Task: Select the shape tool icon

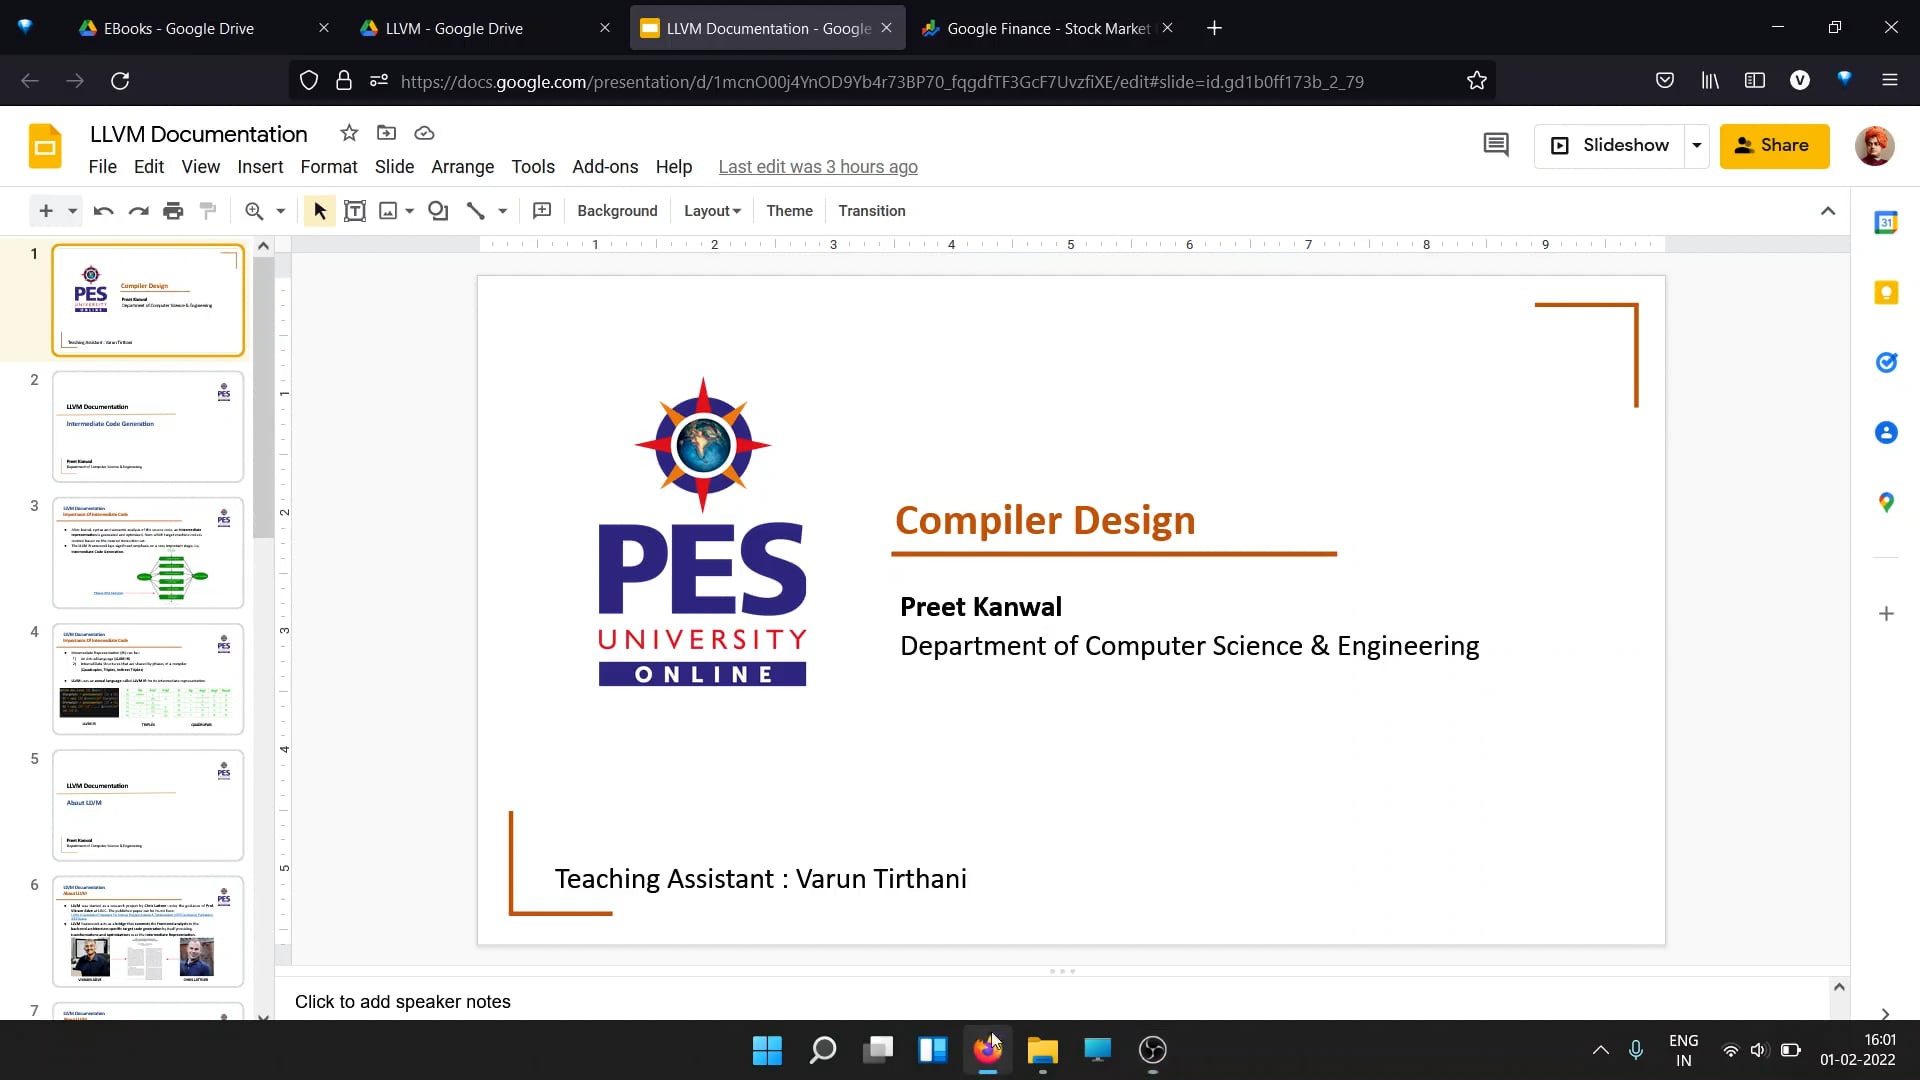Action: [x=438, y=211]
